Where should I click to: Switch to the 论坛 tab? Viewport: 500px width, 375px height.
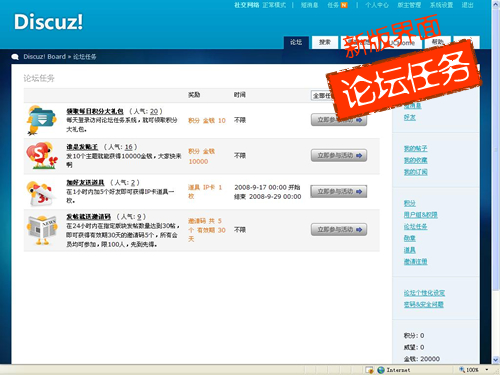point(296,42)
